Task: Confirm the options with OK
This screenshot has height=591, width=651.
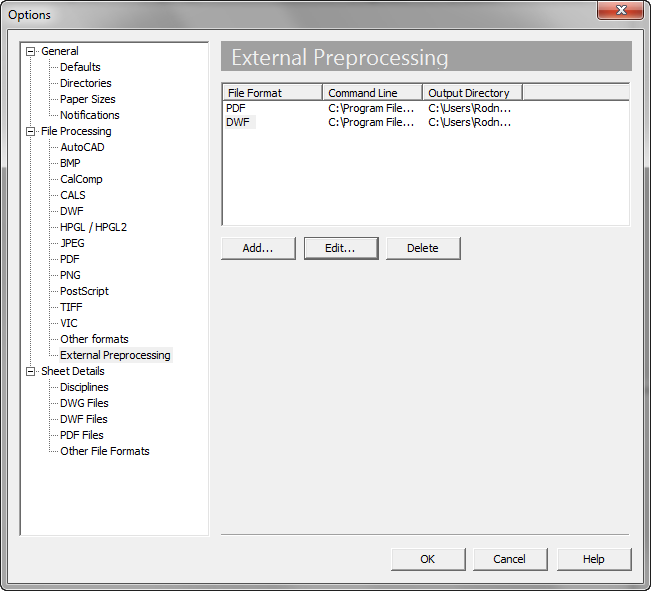Action: point(428,559)
